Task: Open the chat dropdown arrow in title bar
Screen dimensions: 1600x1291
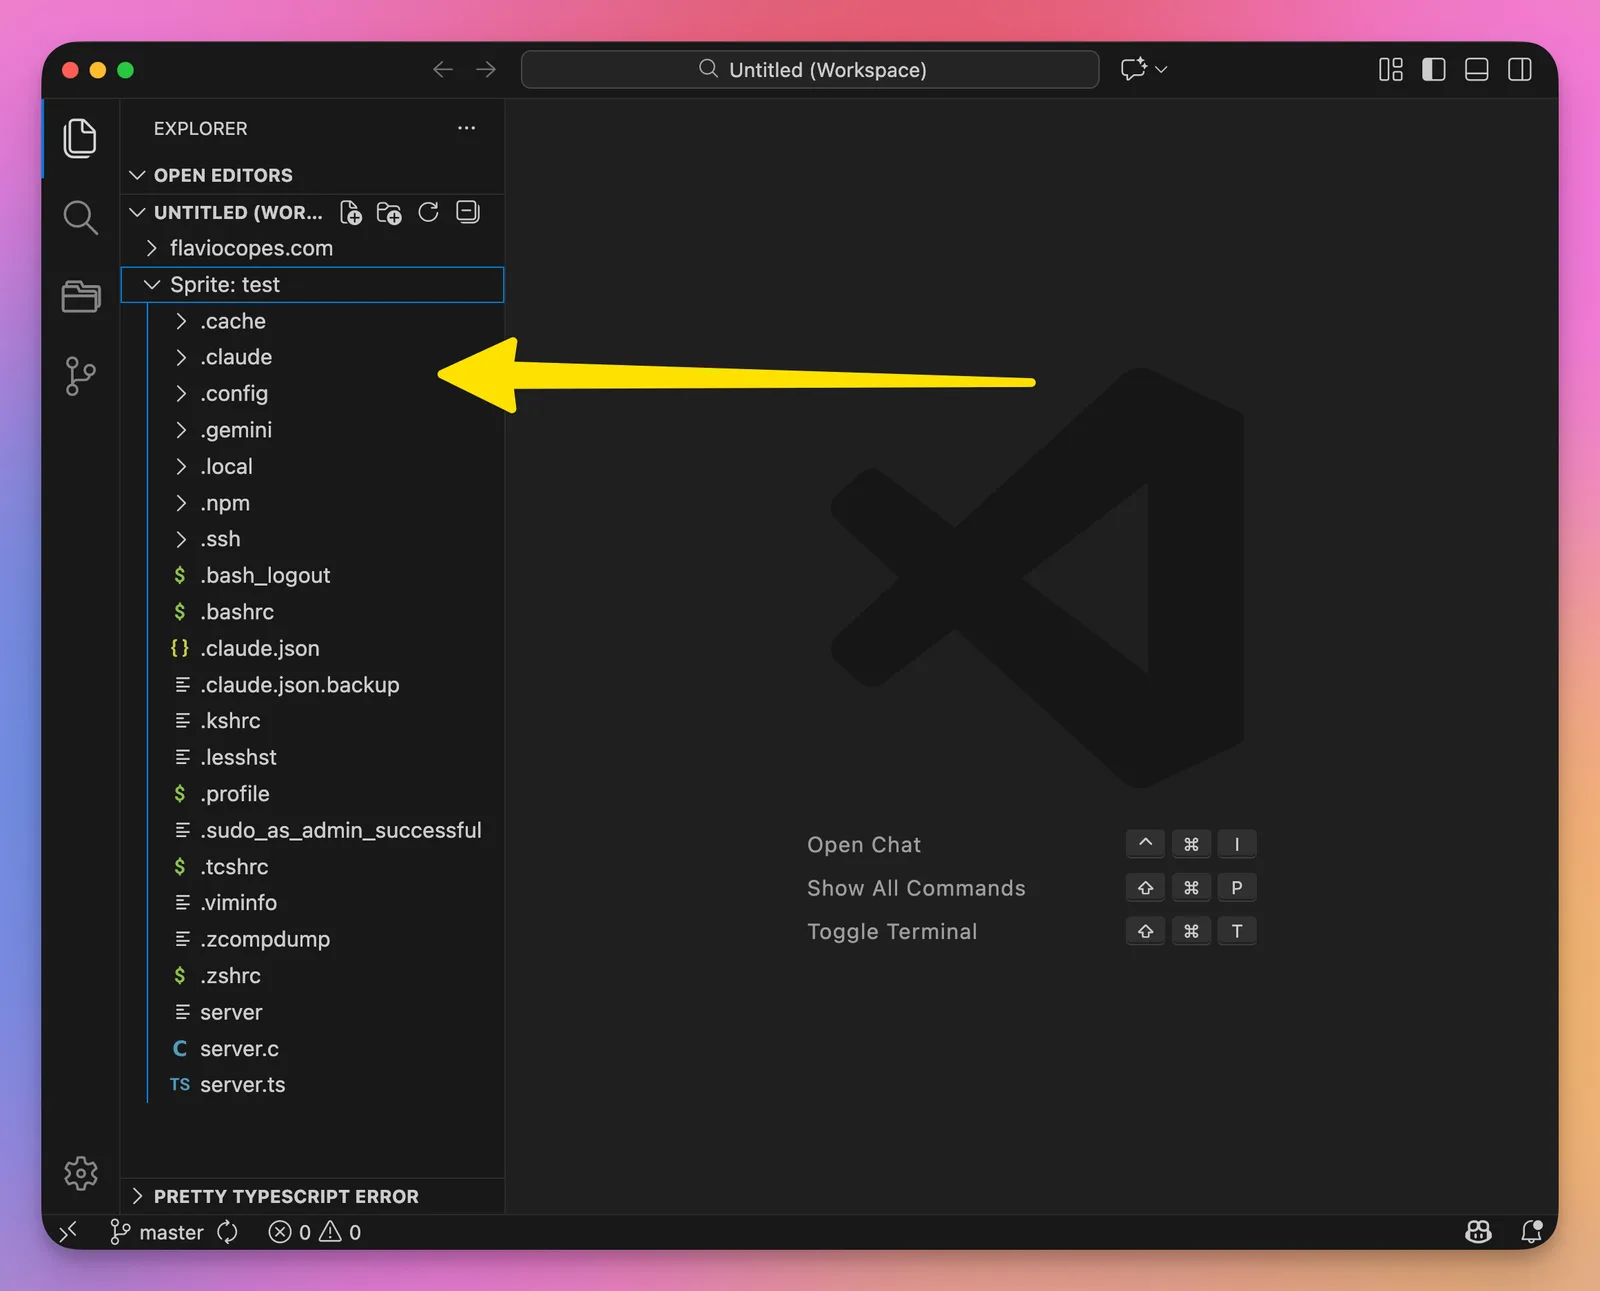Action: [1161, 69]
